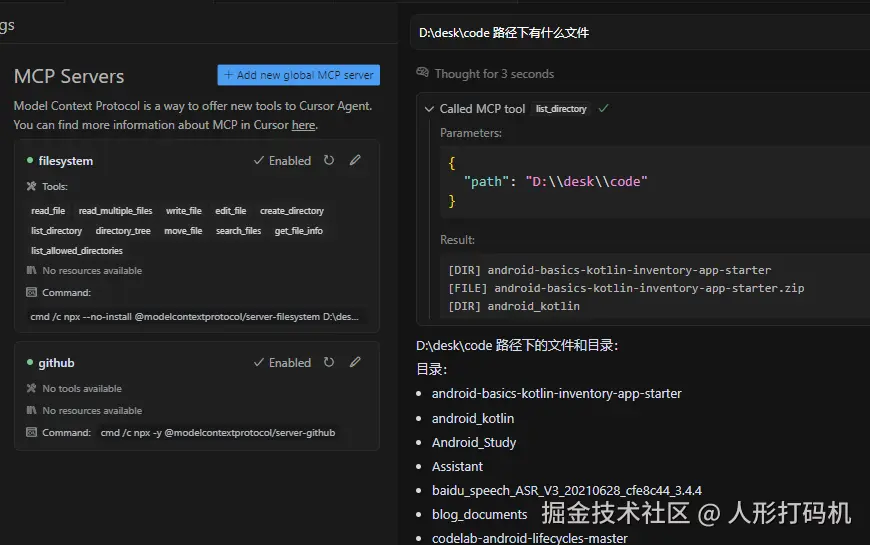
Task: Click baidu_speech_ASR_V3 bullet item
Action: 566,491
